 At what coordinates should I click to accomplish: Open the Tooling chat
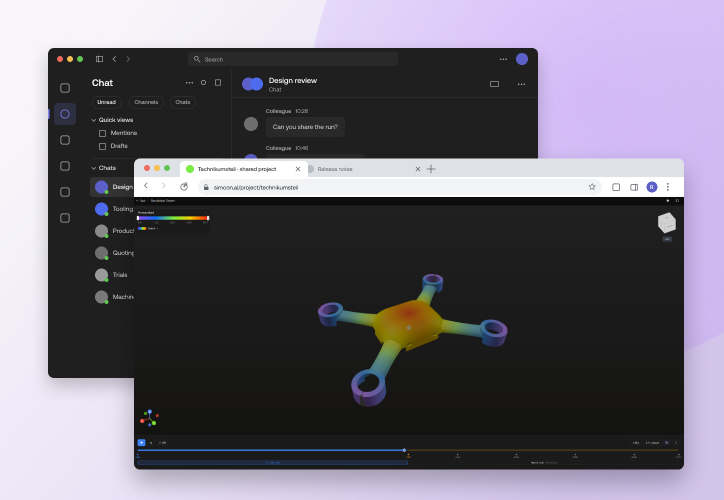[x=113, y=209]
